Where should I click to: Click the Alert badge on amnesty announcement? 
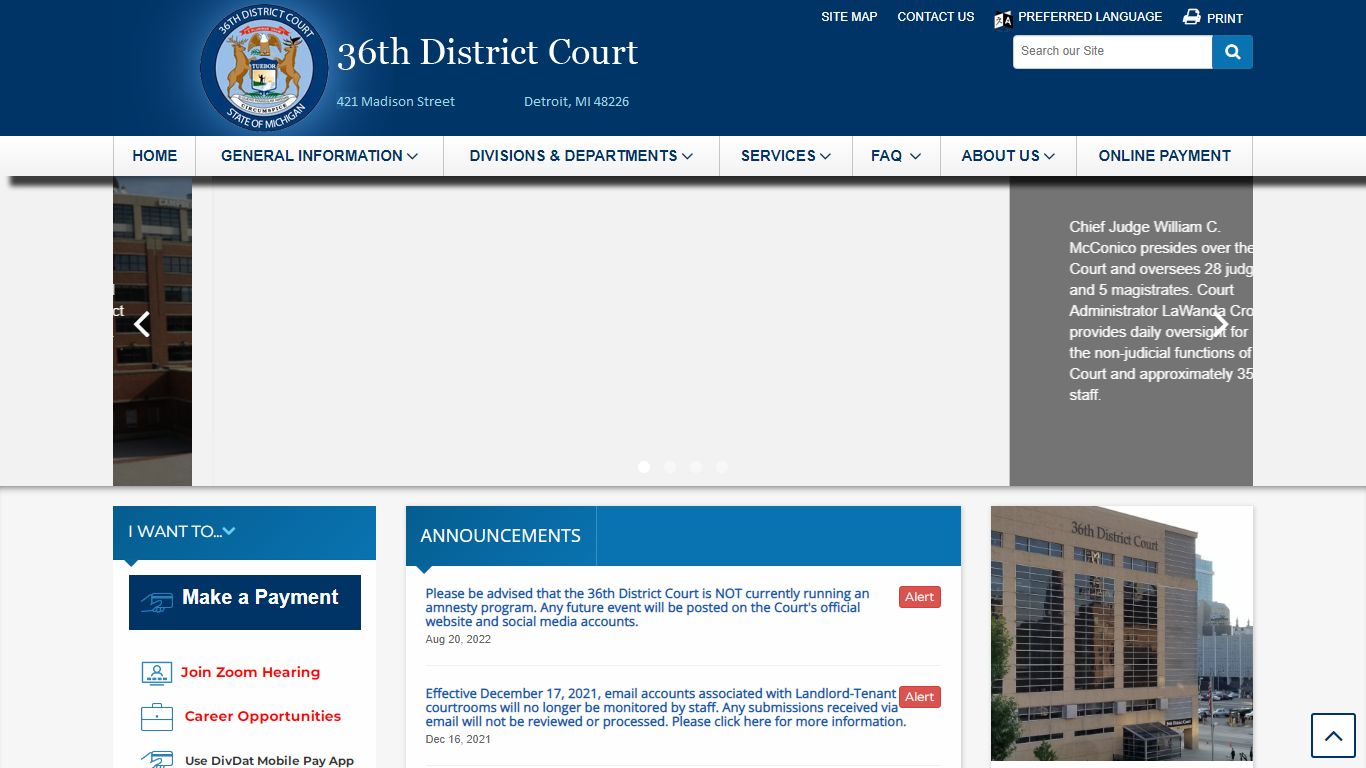point(919,597)
